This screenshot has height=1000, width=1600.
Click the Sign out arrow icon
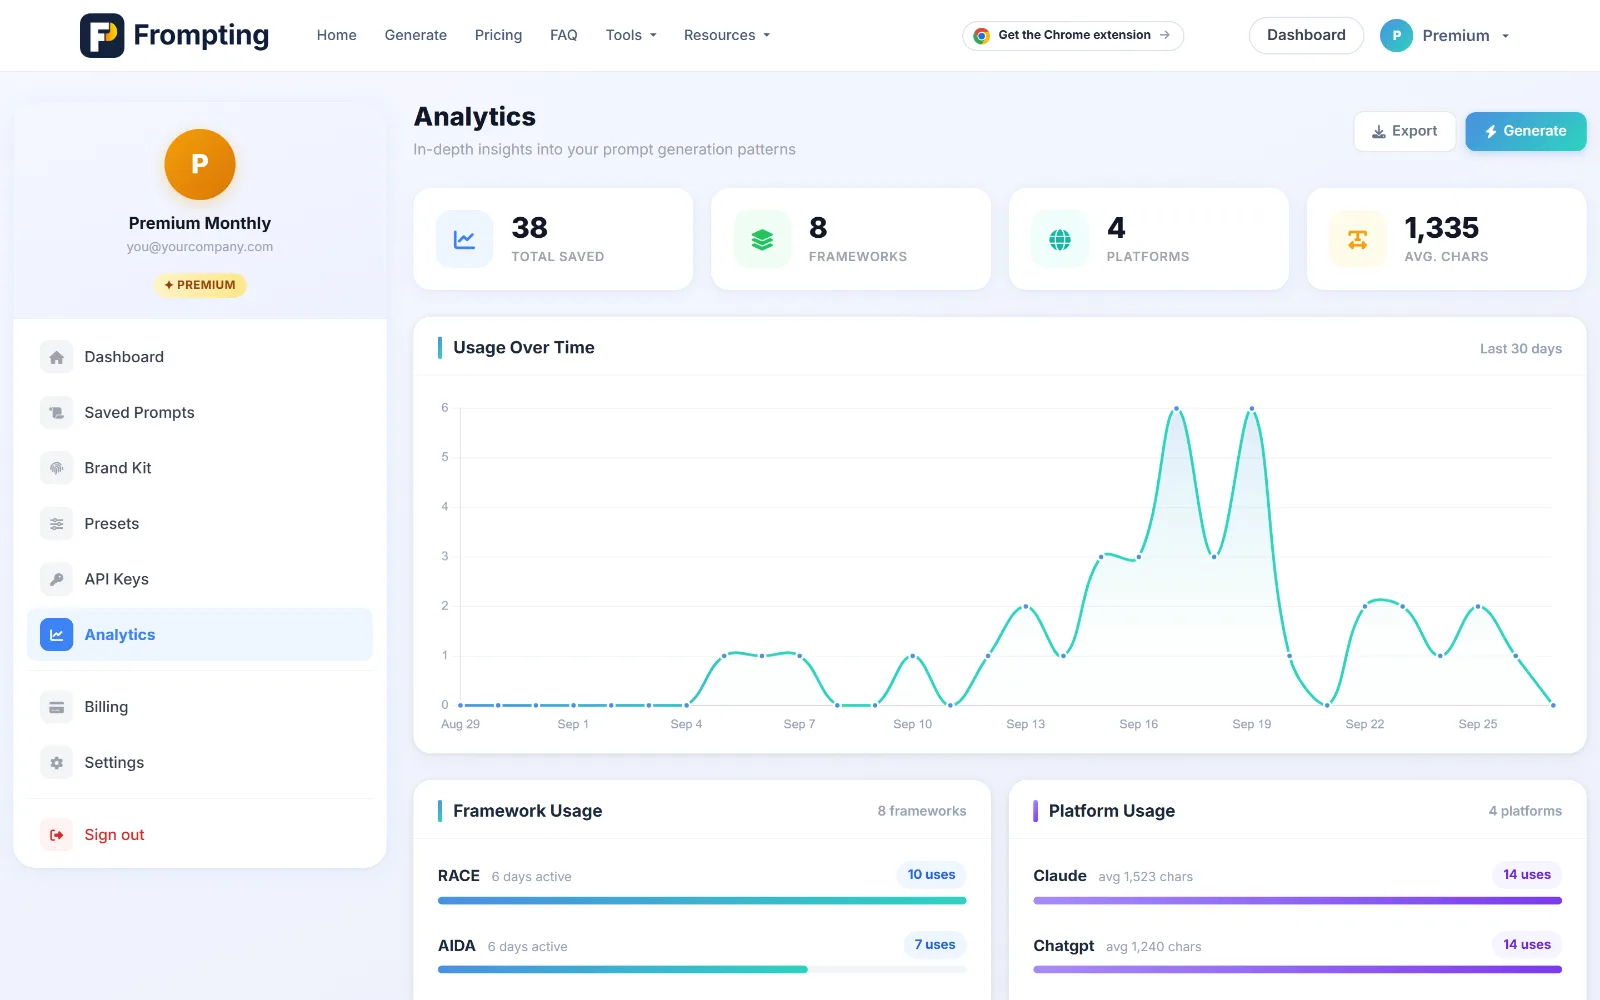[x=57, y=835]
